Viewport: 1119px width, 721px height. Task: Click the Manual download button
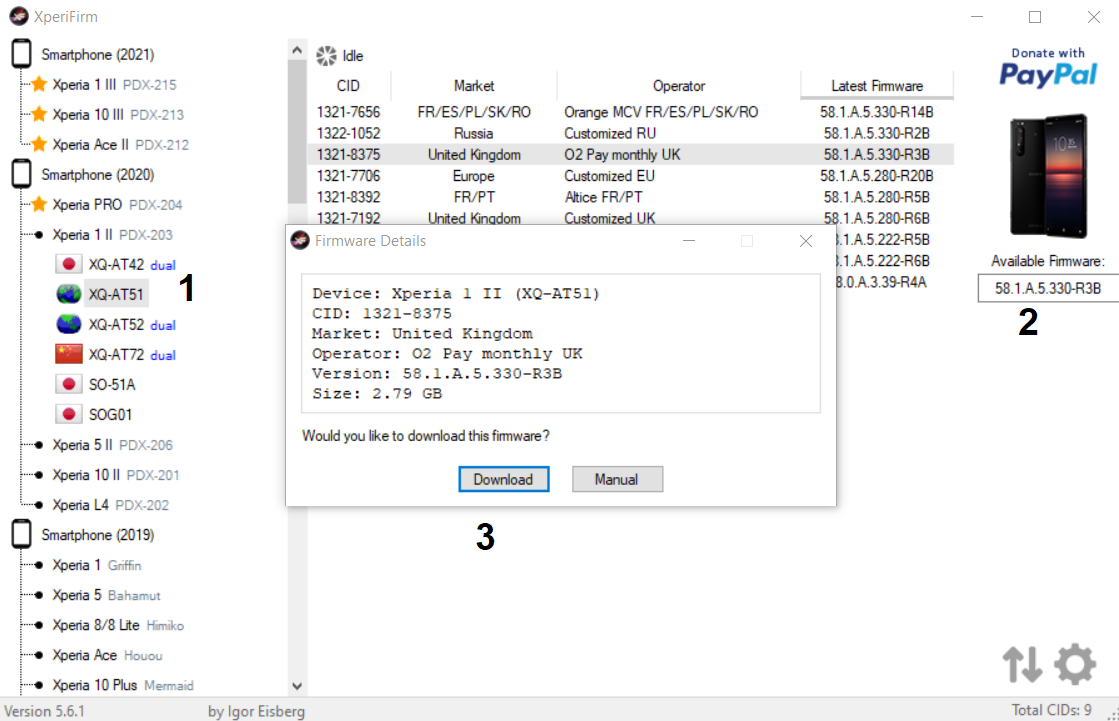(617, 479)
